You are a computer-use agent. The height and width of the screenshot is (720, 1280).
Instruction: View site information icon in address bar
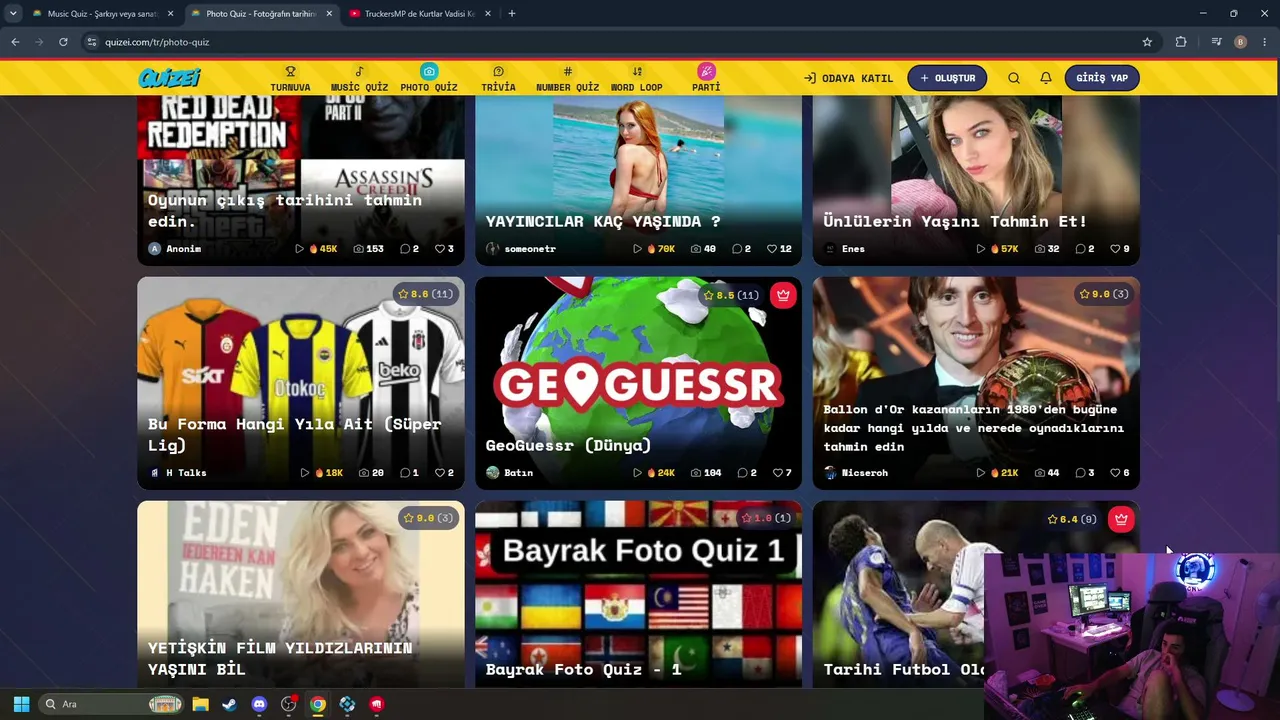92,42
